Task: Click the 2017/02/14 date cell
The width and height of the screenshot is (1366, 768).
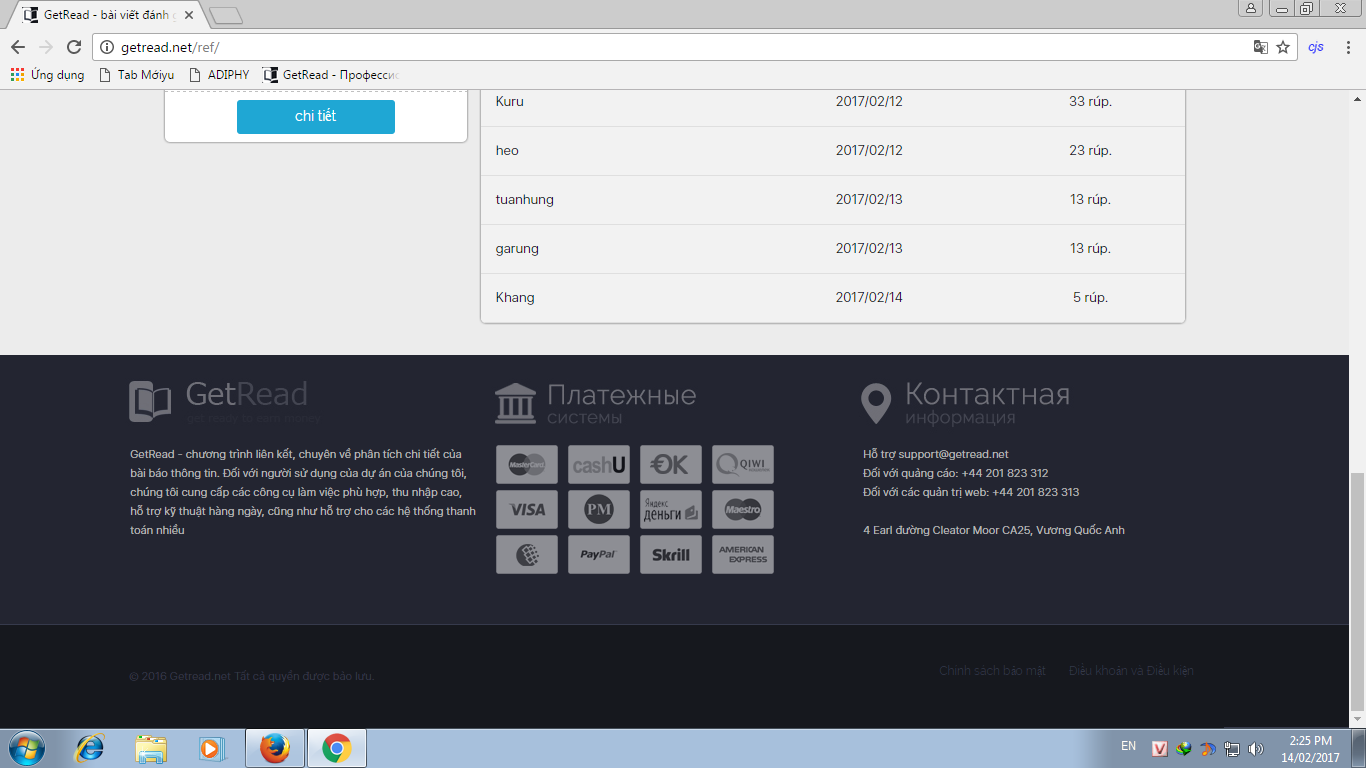Action: tap(869, 297)
